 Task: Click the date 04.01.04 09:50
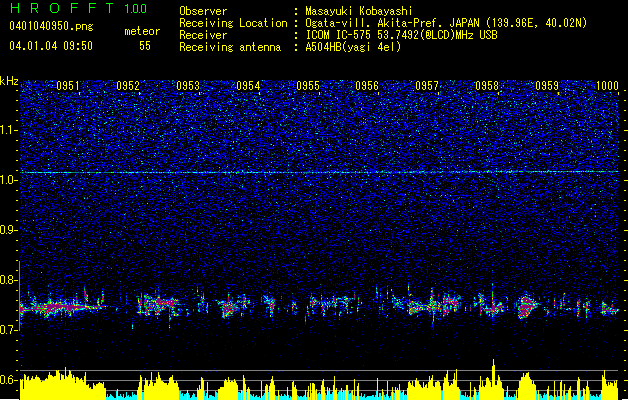51,46
